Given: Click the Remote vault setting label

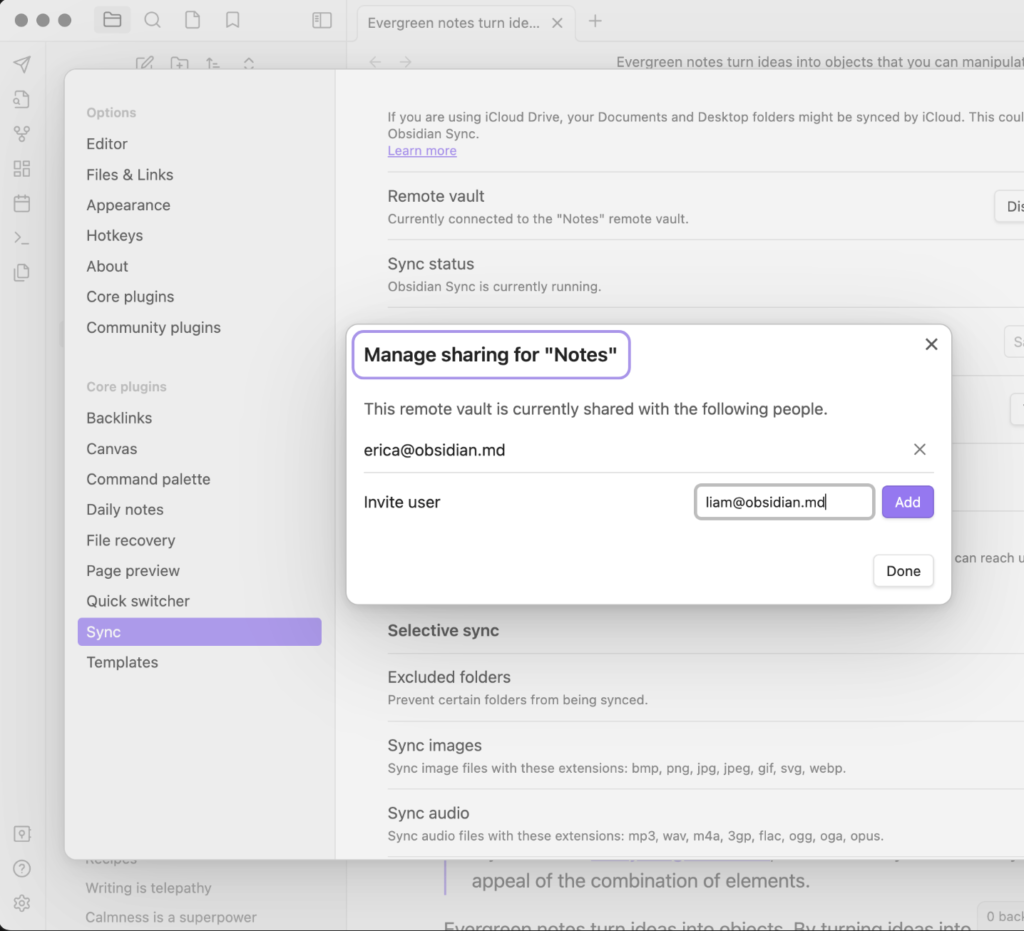Looking at the screenshot, I should coord(436,197).
